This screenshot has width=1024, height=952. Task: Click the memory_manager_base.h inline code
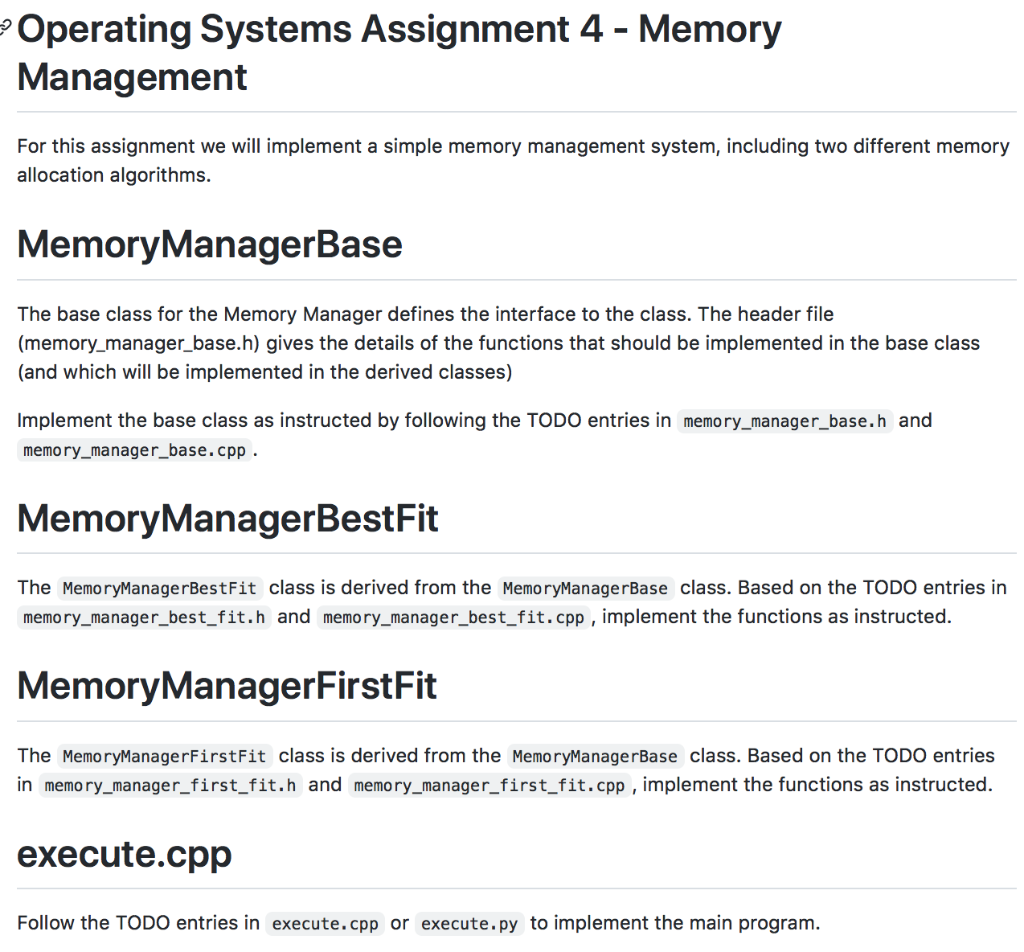click(784, 421)
